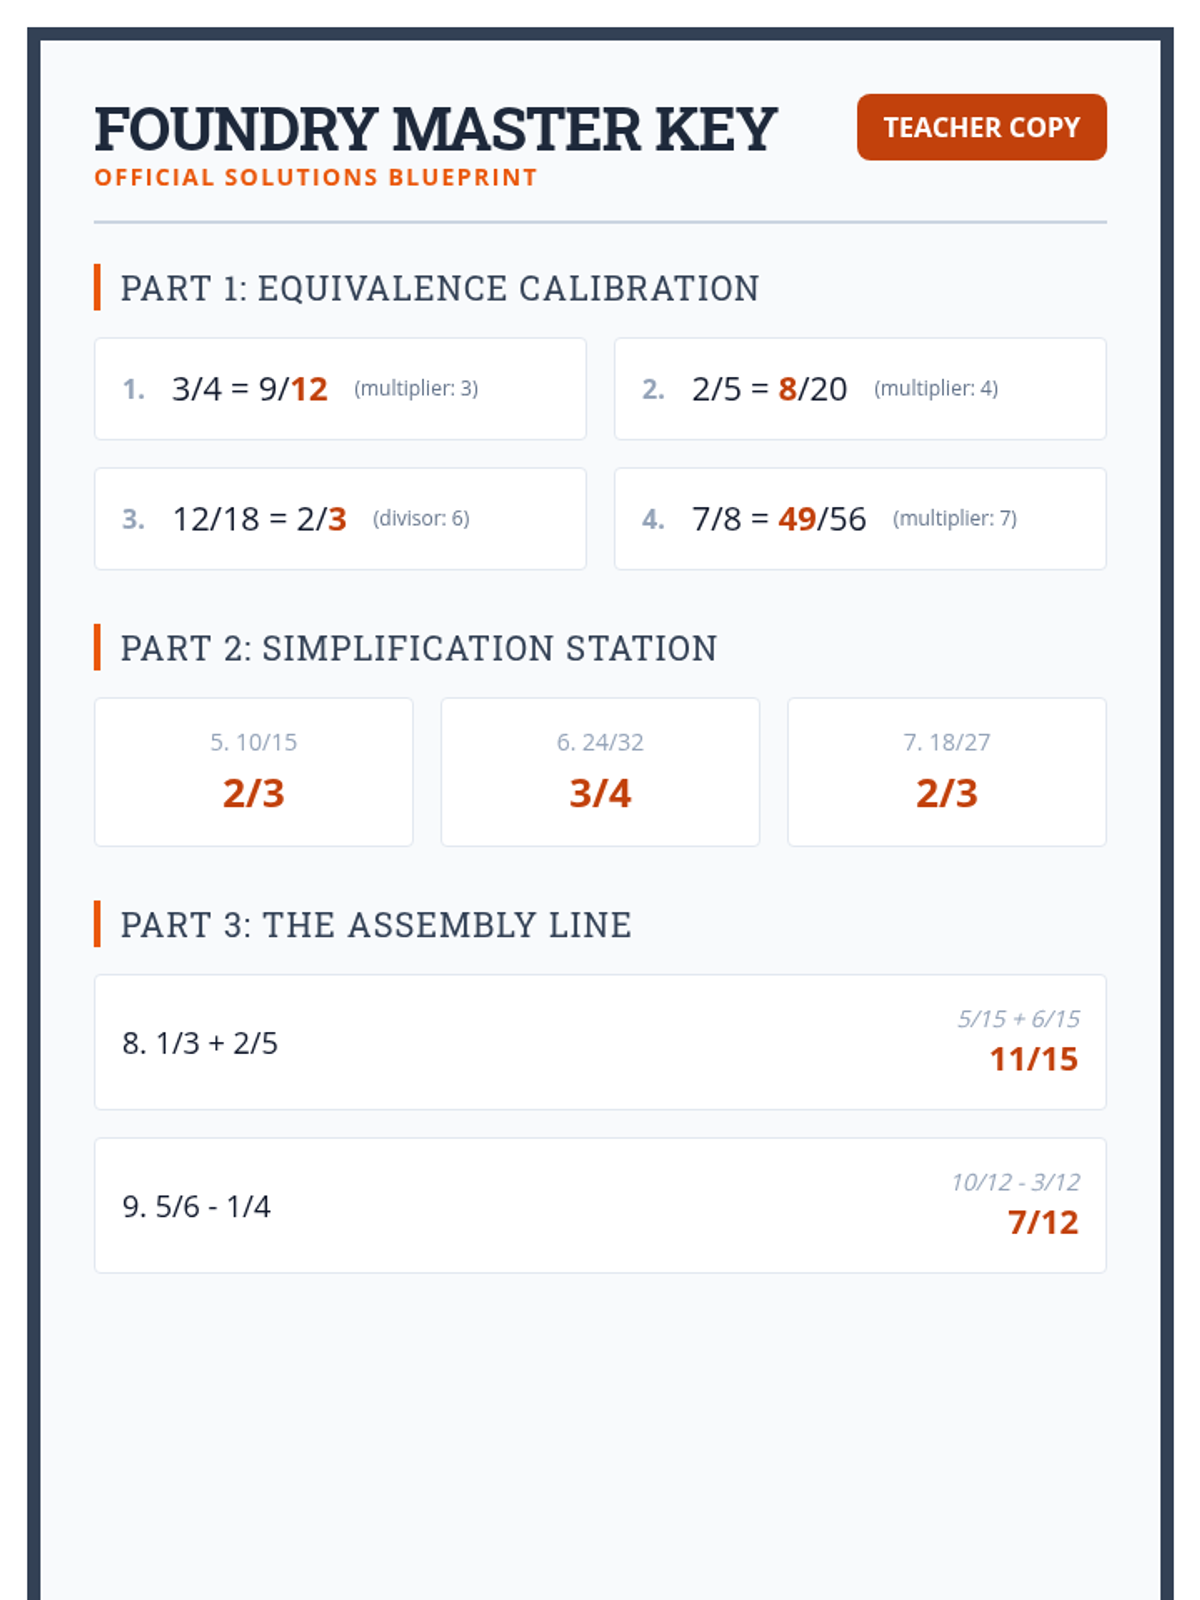Image resolution: width=1200 pixels, height=1600 pixels.
Task: Click the Part 1: Equivalence Calibration heading
Action: tap(439, 288)
